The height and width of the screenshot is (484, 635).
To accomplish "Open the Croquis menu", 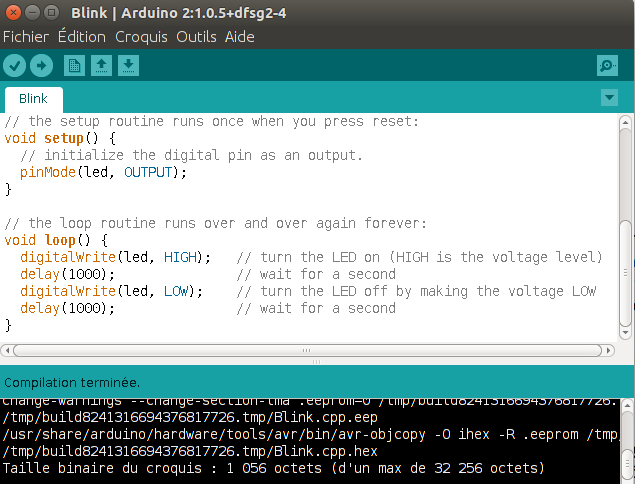I will pos(141,37).
